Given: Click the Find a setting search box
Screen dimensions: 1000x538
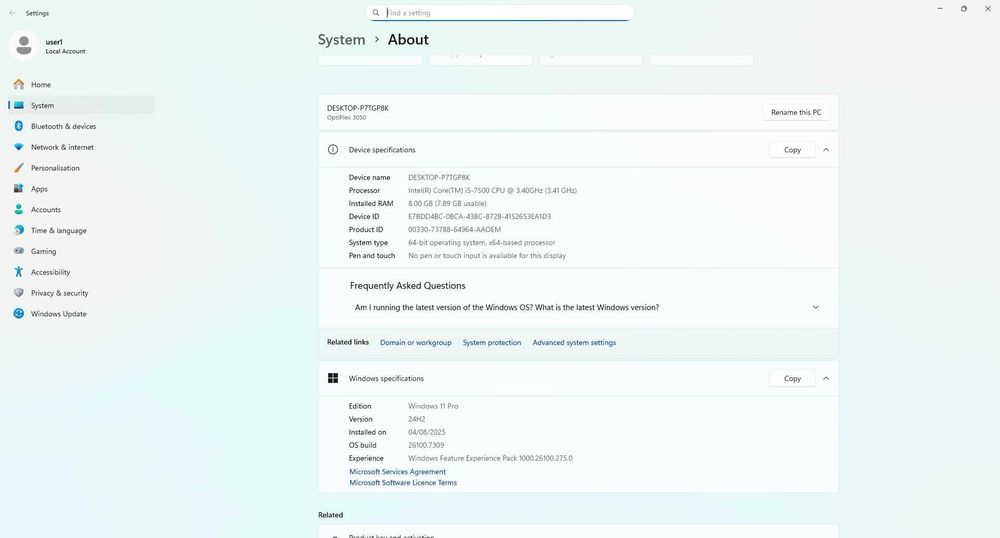Looking at the screenshot, I should click(500, 13).
